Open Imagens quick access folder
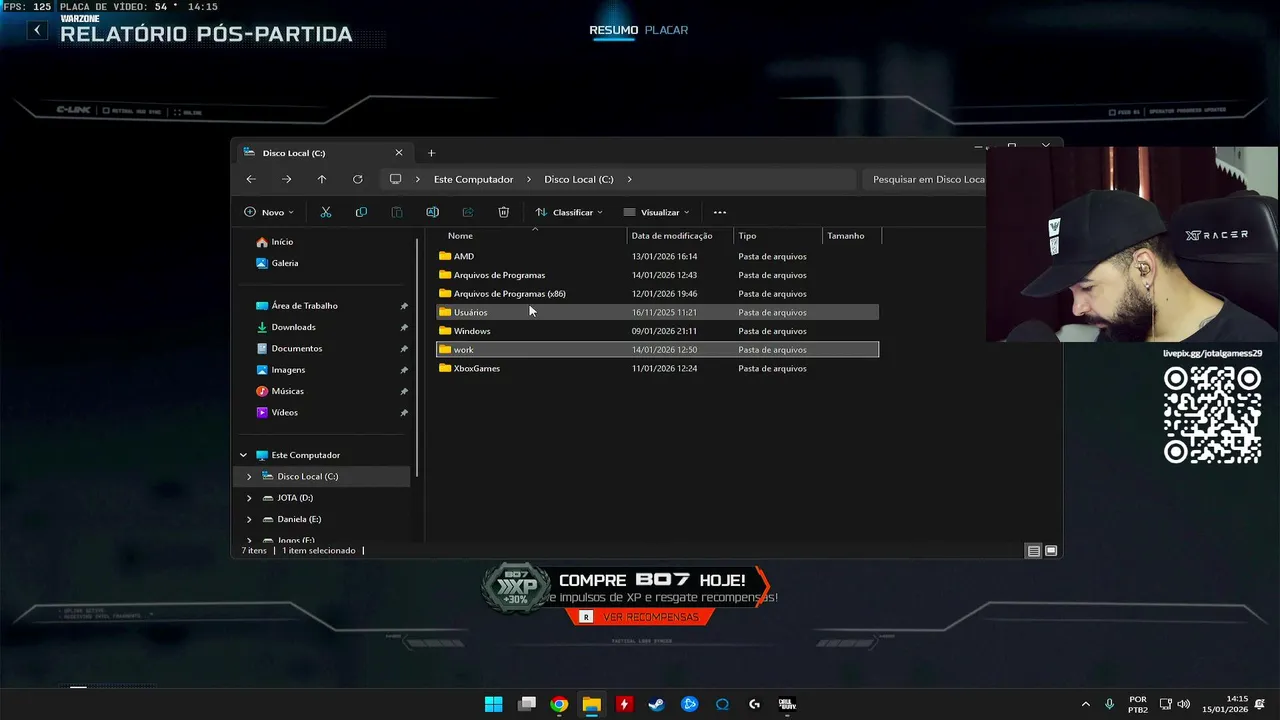Screen dimensions: 1280x720 pyautogui.click(x=288, y=370)
